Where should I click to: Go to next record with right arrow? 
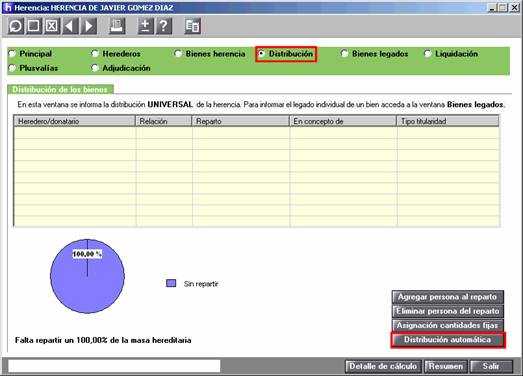pyautogui.click(x=88, y=26)
